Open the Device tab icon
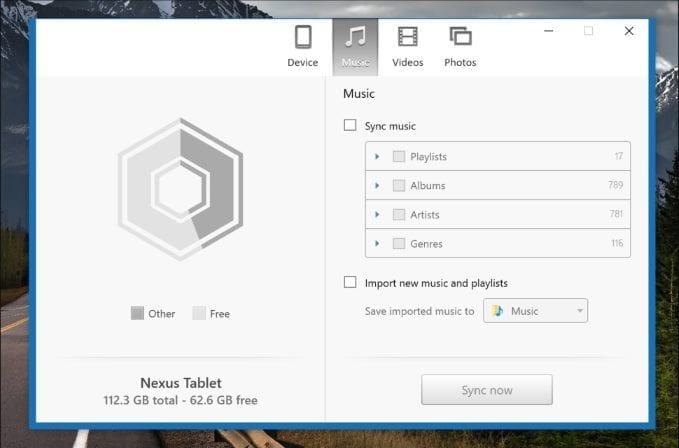This screenshot has height=448, width=679. (x=302, y=39)
